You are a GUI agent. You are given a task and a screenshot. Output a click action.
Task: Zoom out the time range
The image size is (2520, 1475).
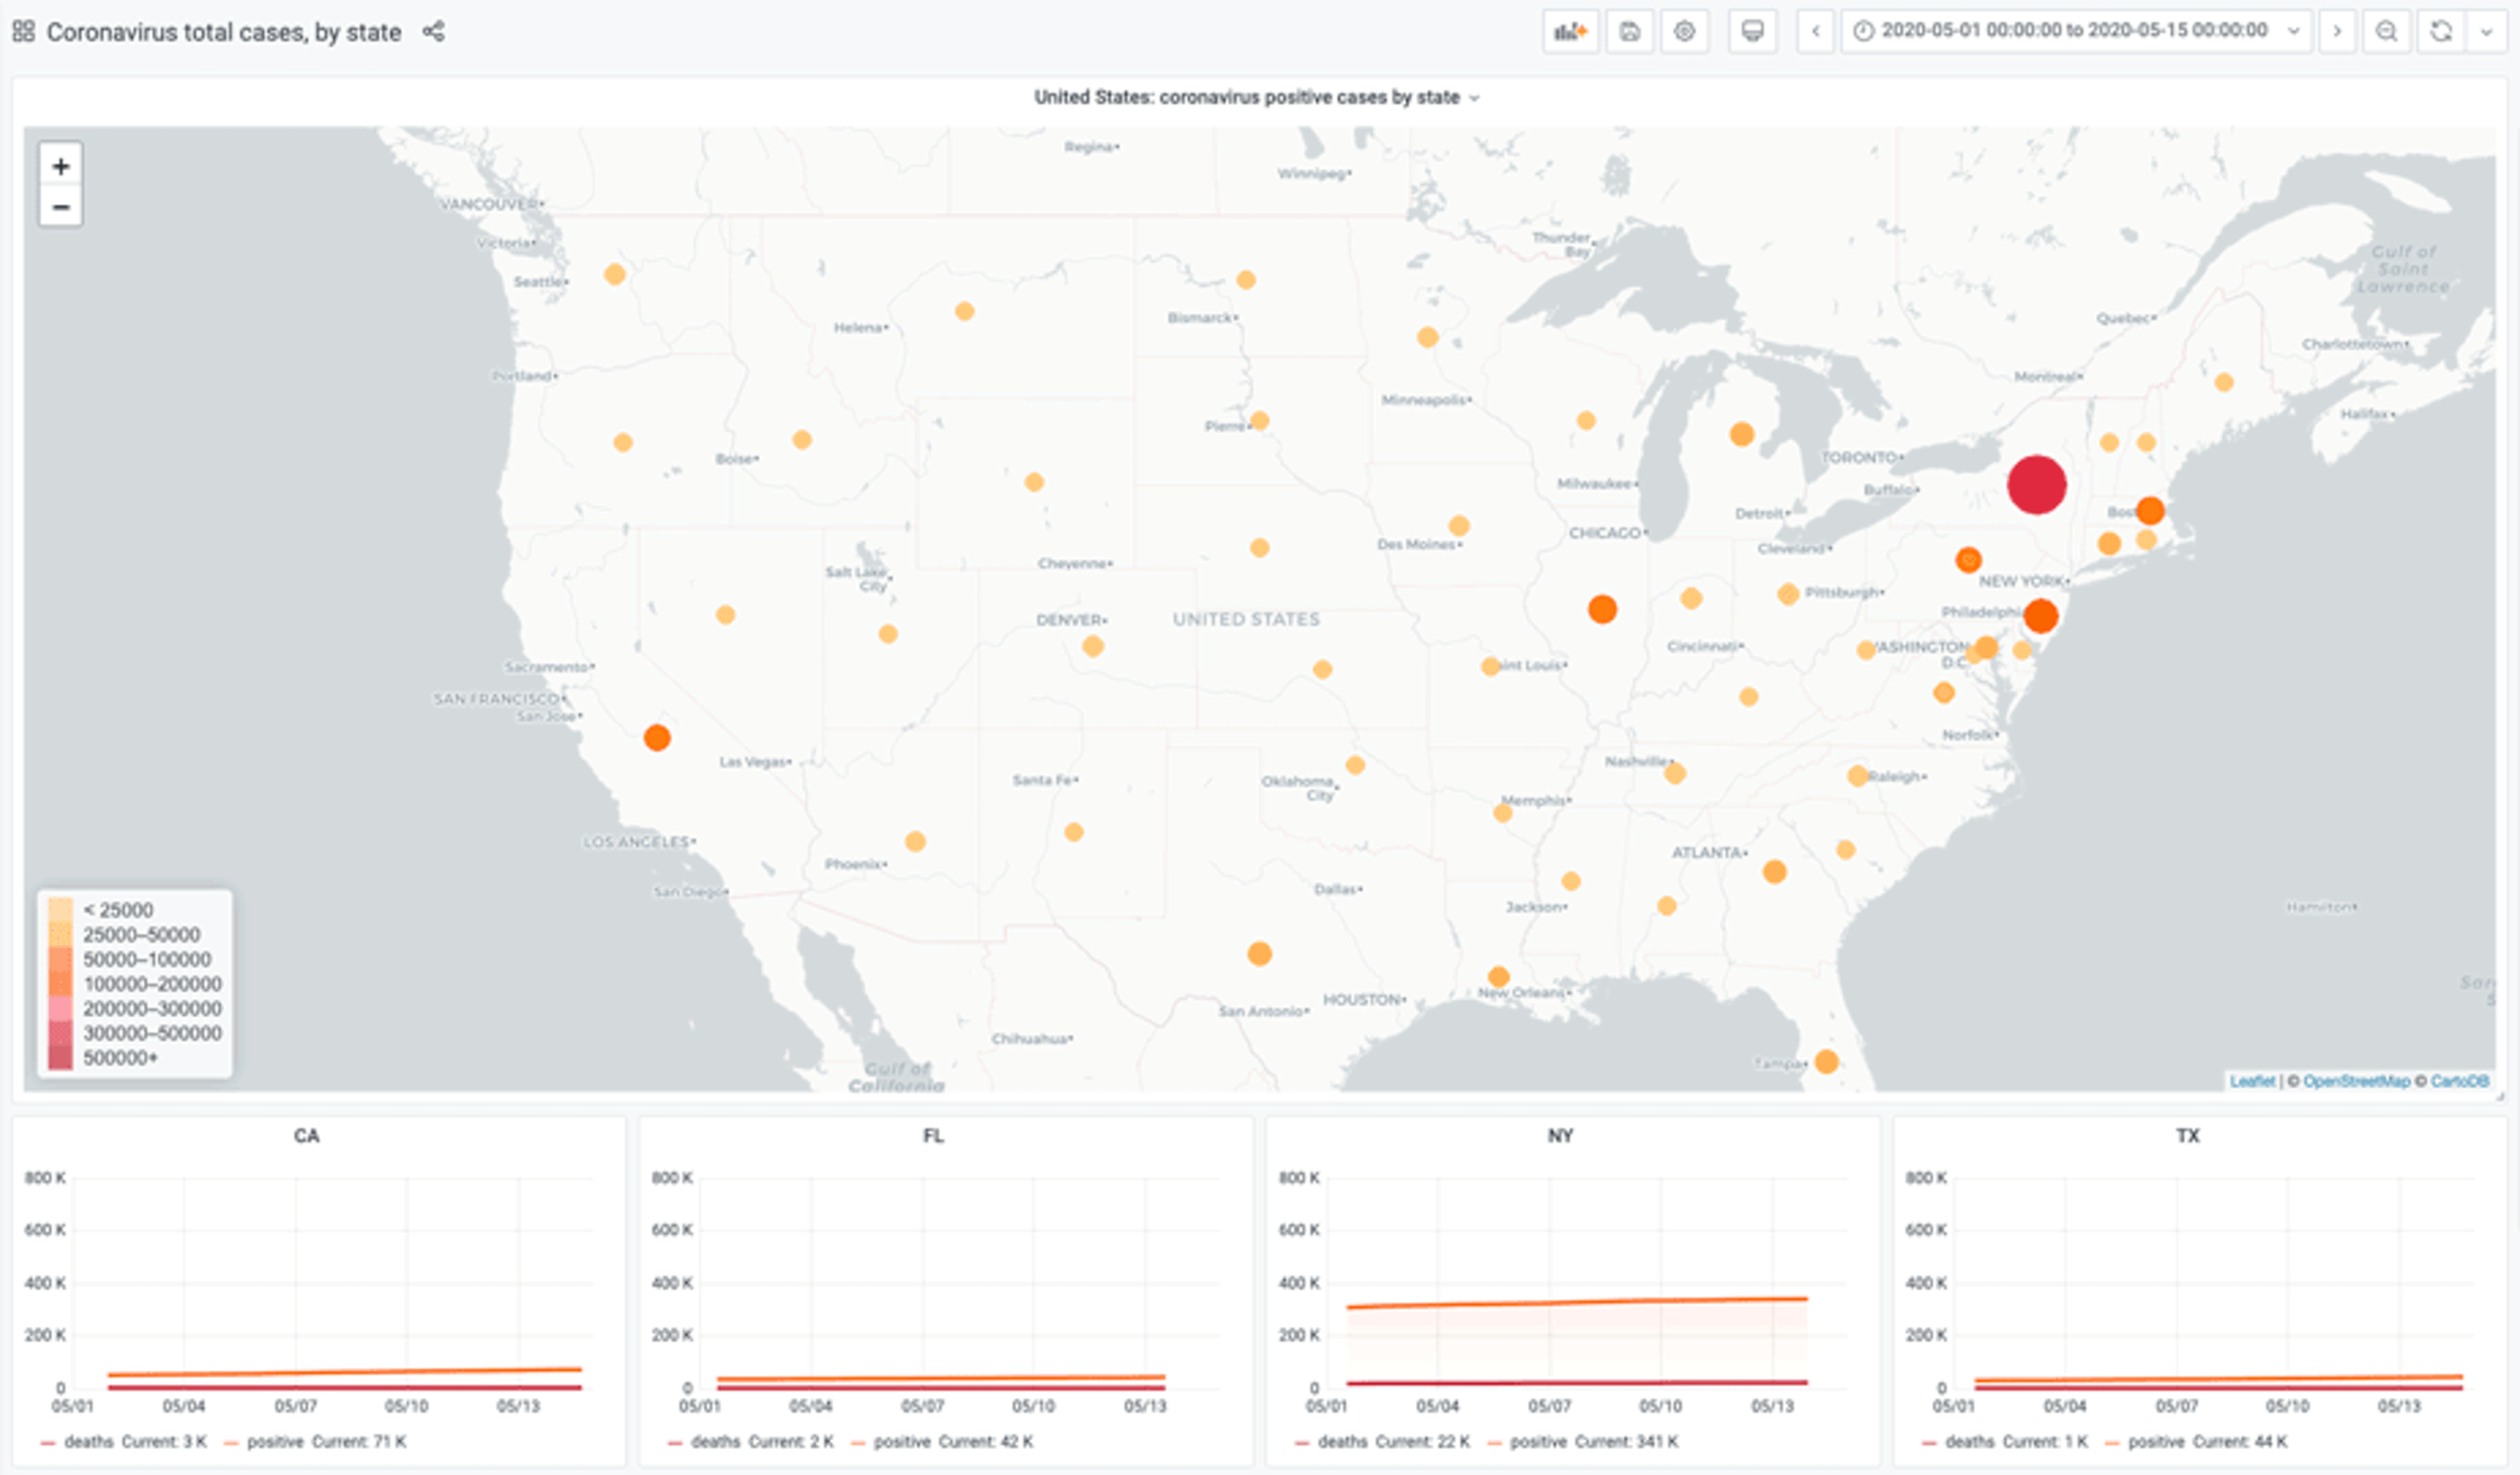2386,31
